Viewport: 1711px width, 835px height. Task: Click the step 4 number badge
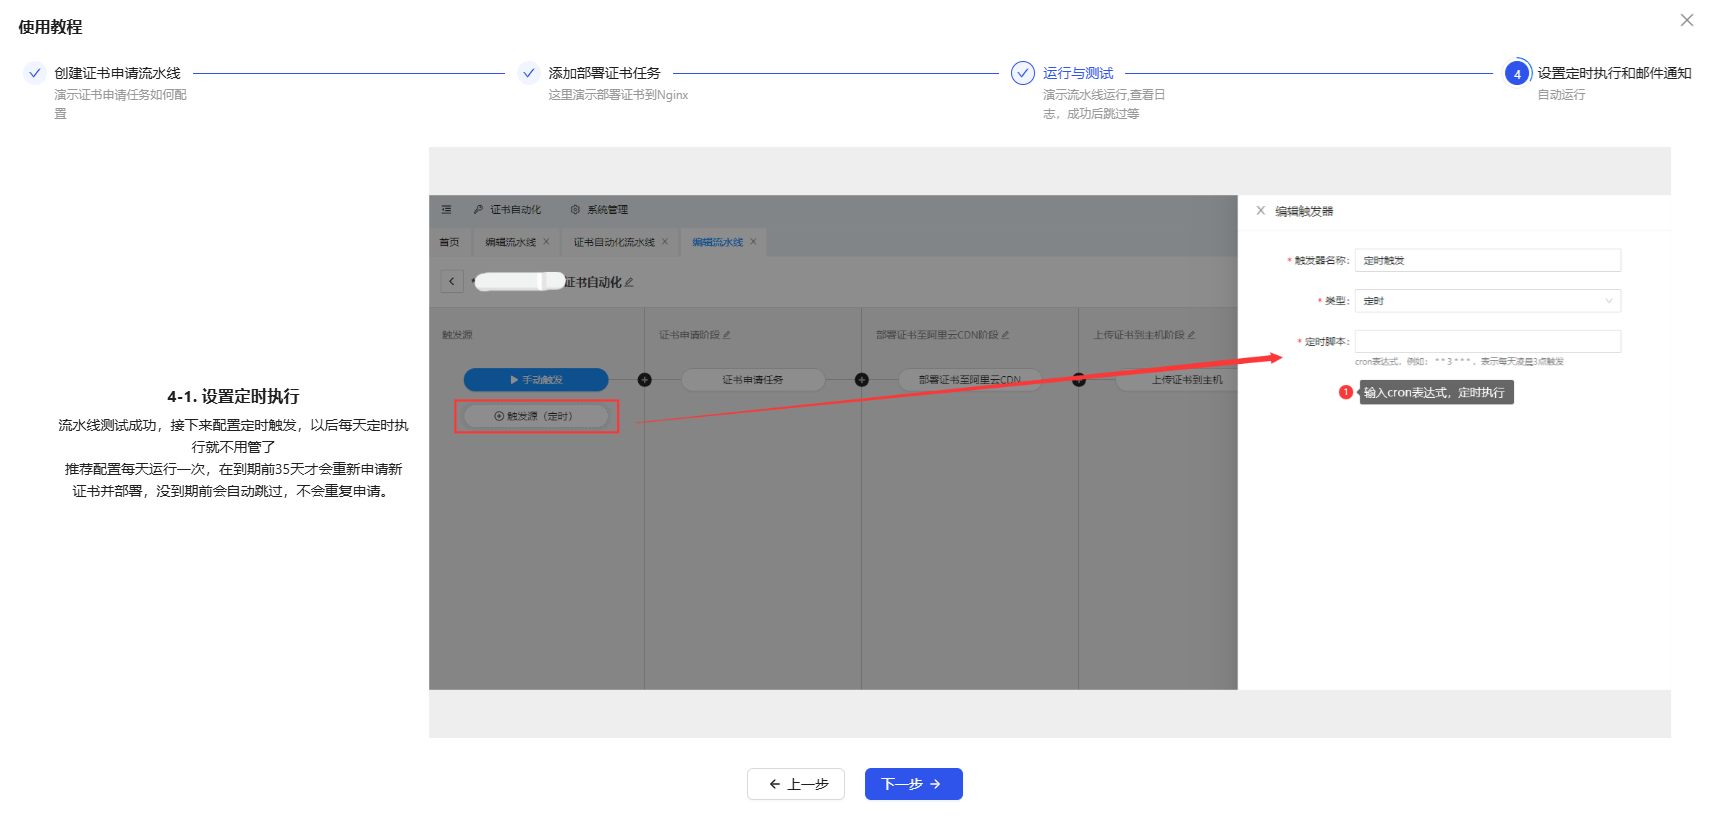click(1517, 74)
